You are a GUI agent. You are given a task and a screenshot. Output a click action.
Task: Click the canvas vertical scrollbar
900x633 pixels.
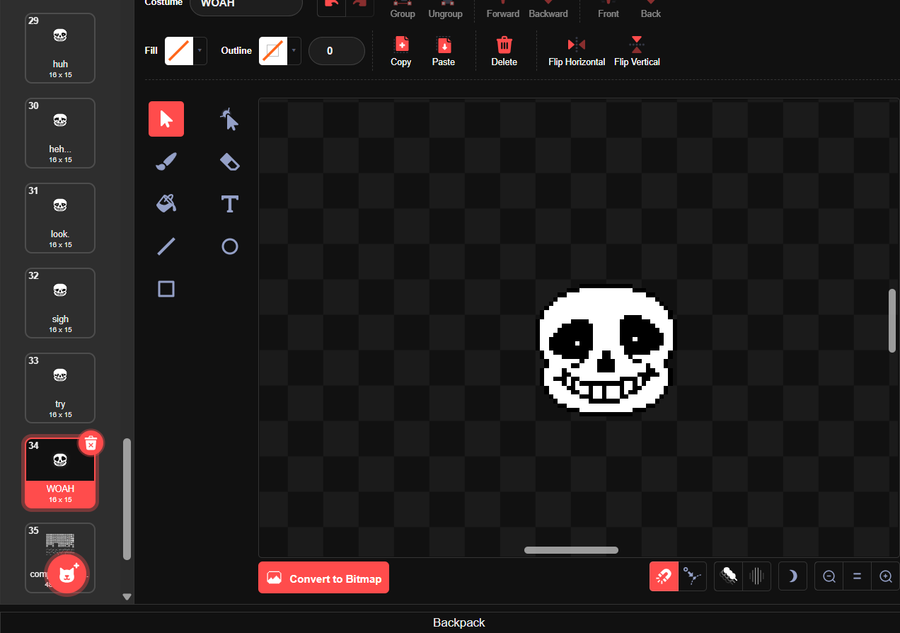point(892,321)
